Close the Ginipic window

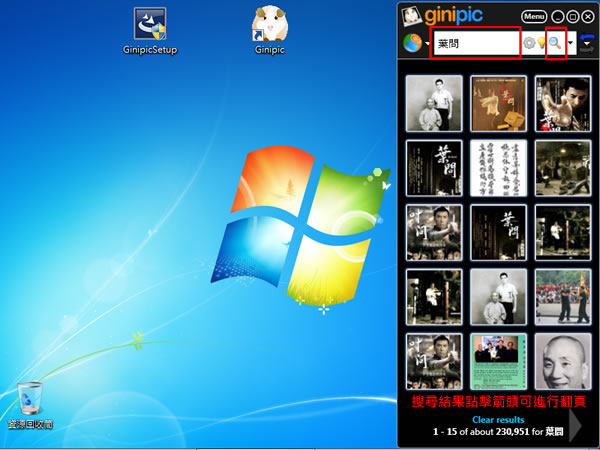click(x=588, y=16)
